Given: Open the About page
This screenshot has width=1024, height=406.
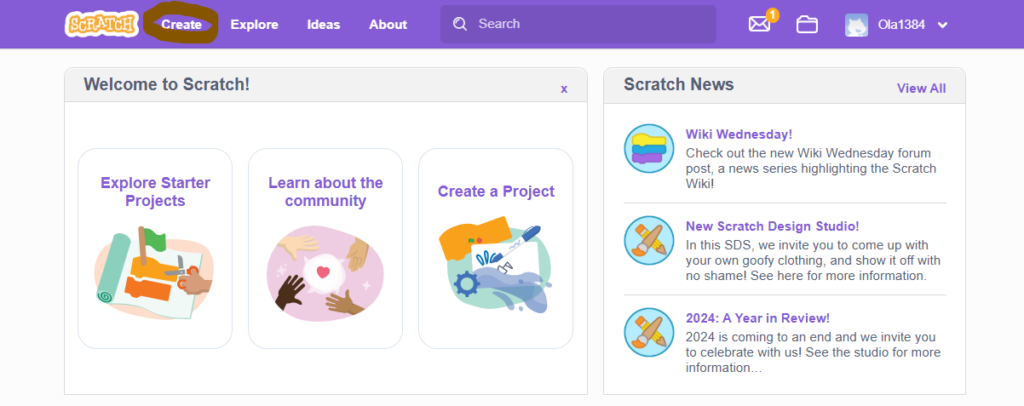Looking at the screenshot, I should 388,25.
